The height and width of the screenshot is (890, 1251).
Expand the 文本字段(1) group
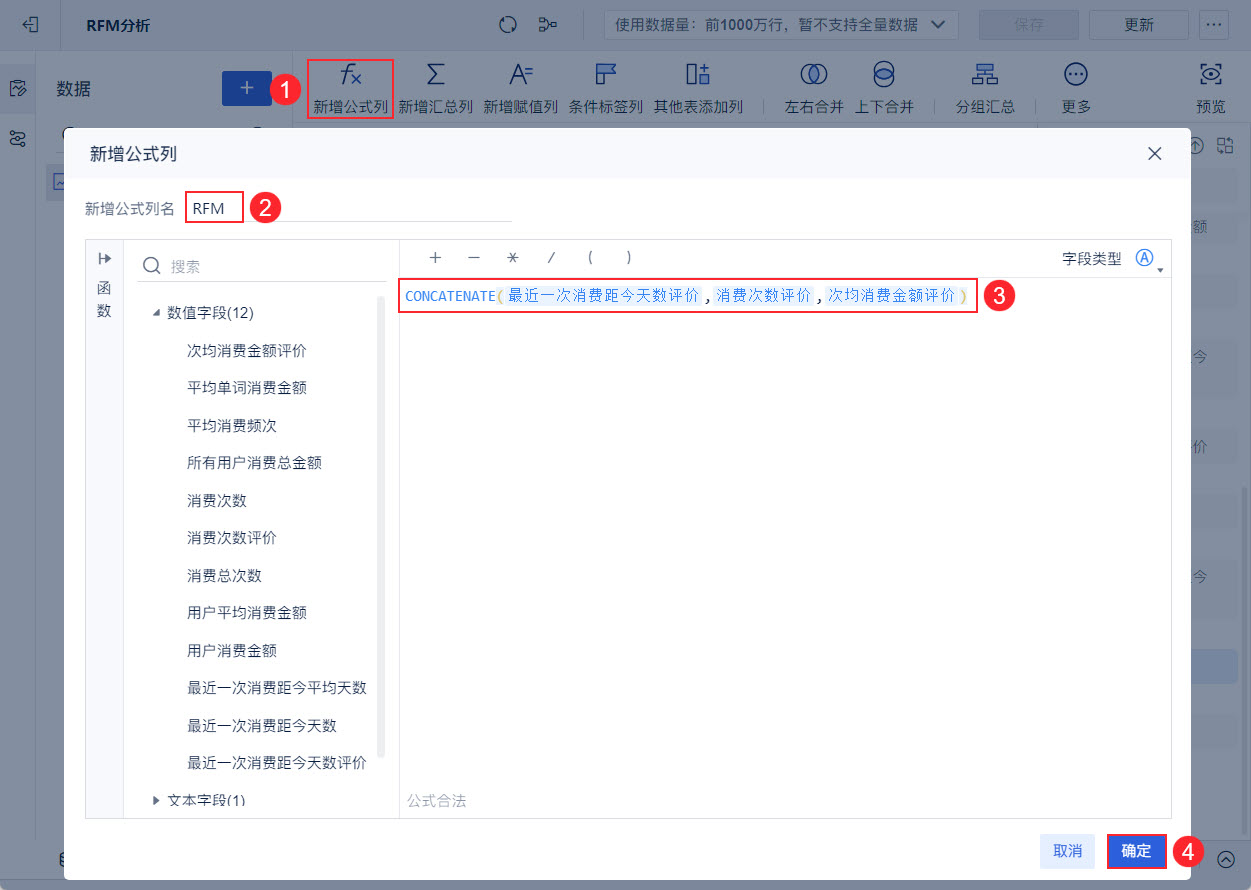156,800
